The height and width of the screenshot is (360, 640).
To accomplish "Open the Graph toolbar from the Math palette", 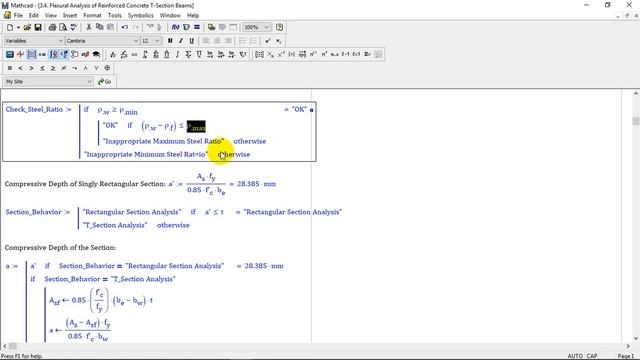I will point(20,54).
